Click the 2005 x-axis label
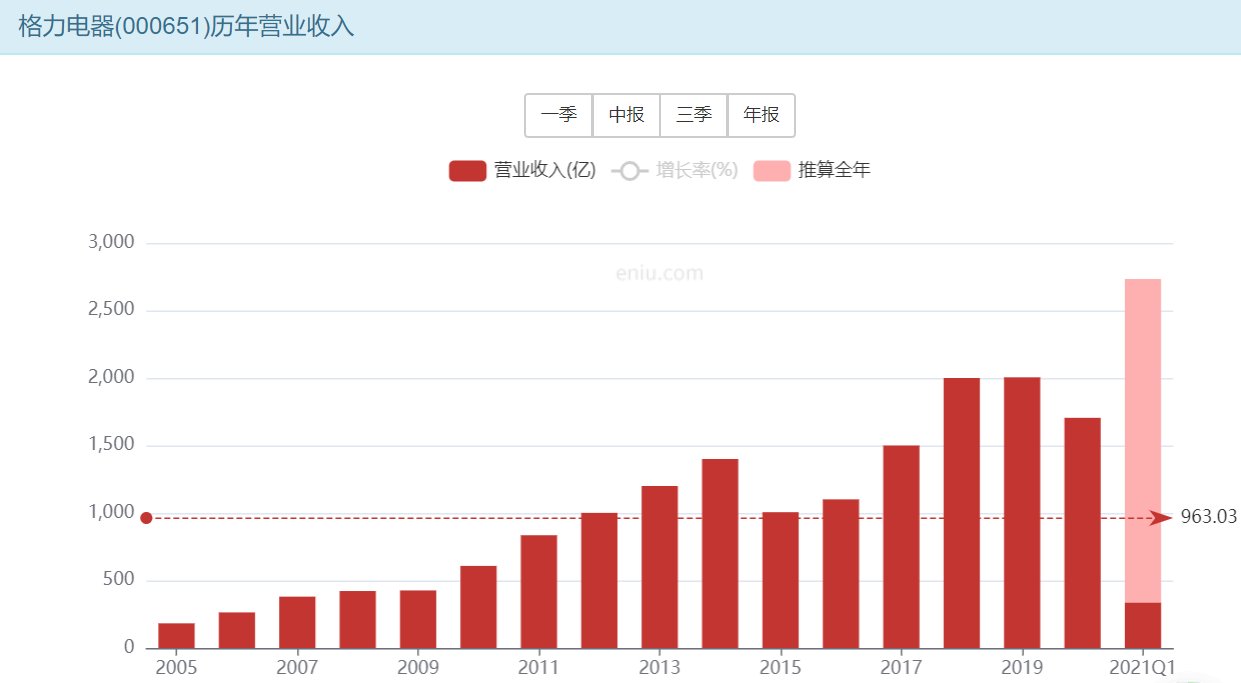Screen dimensions: 1241x683 176,667
